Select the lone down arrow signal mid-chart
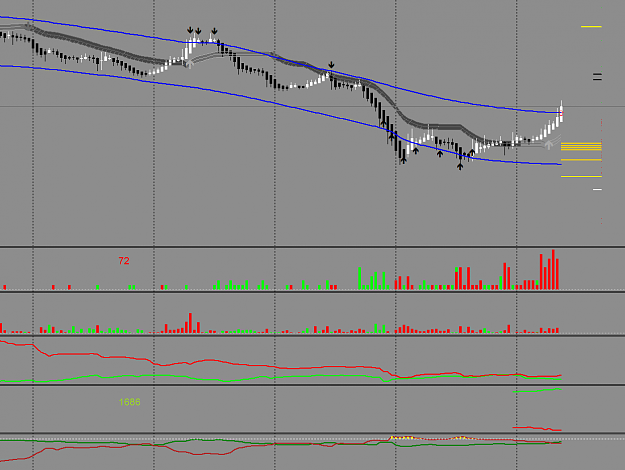The height and width of the screenshot is (470, 625). point(331,65)
